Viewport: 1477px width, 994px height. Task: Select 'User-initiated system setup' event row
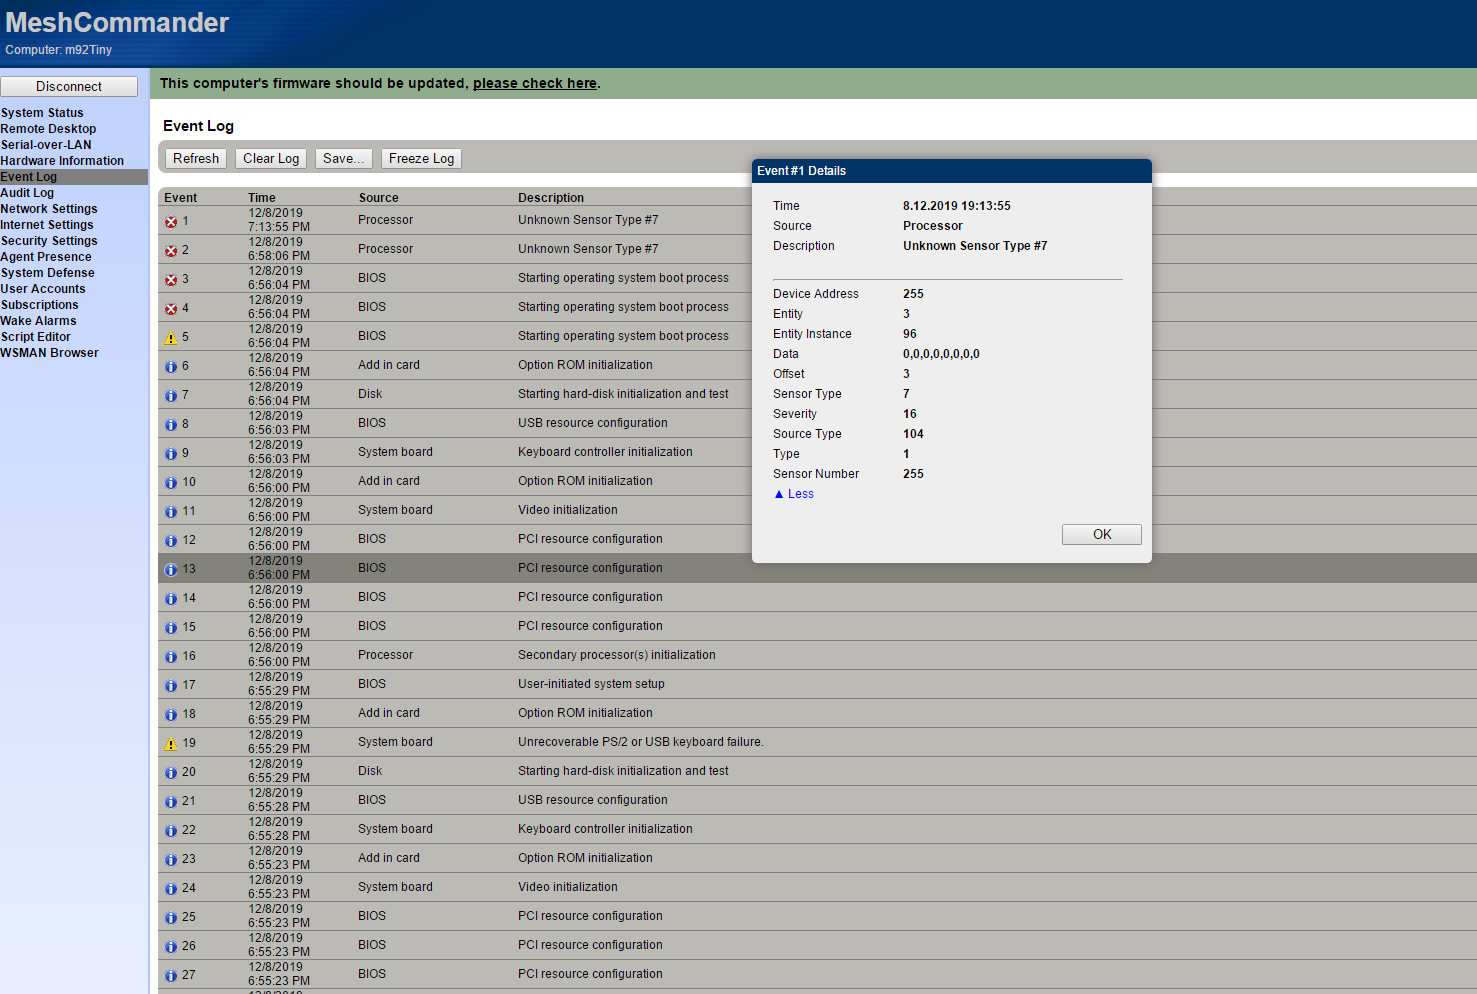pos(817,684)
